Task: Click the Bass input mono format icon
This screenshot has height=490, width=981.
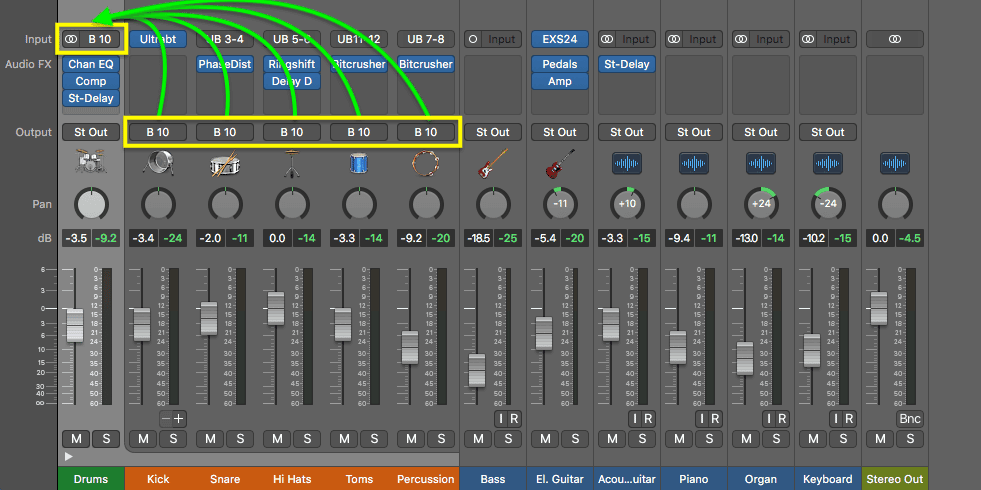Action: [x=473, y=39]
